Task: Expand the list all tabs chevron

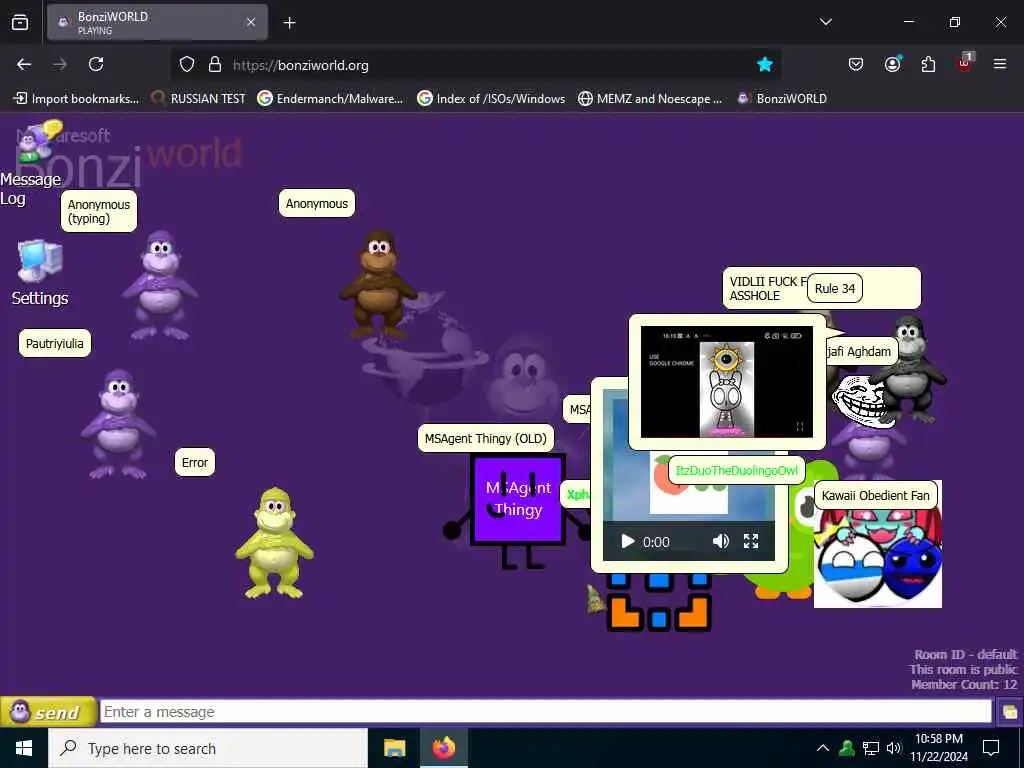Action: (825, 22)
